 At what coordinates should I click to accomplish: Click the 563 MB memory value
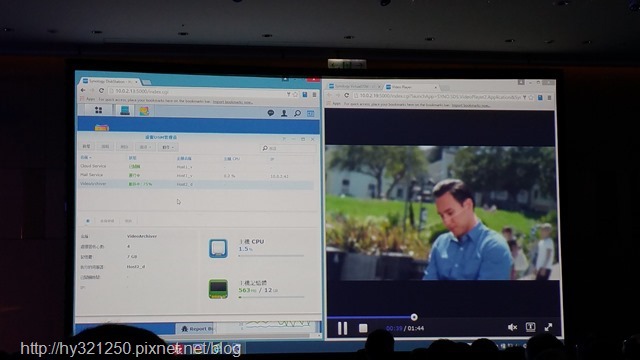click(247, 290)
